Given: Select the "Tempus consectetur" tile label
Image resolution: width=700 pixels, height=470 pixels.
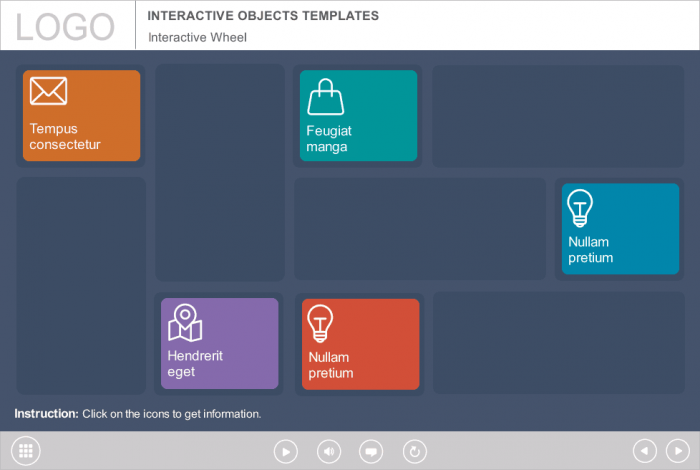Looking at the screenshot, I should click(67, 137).
